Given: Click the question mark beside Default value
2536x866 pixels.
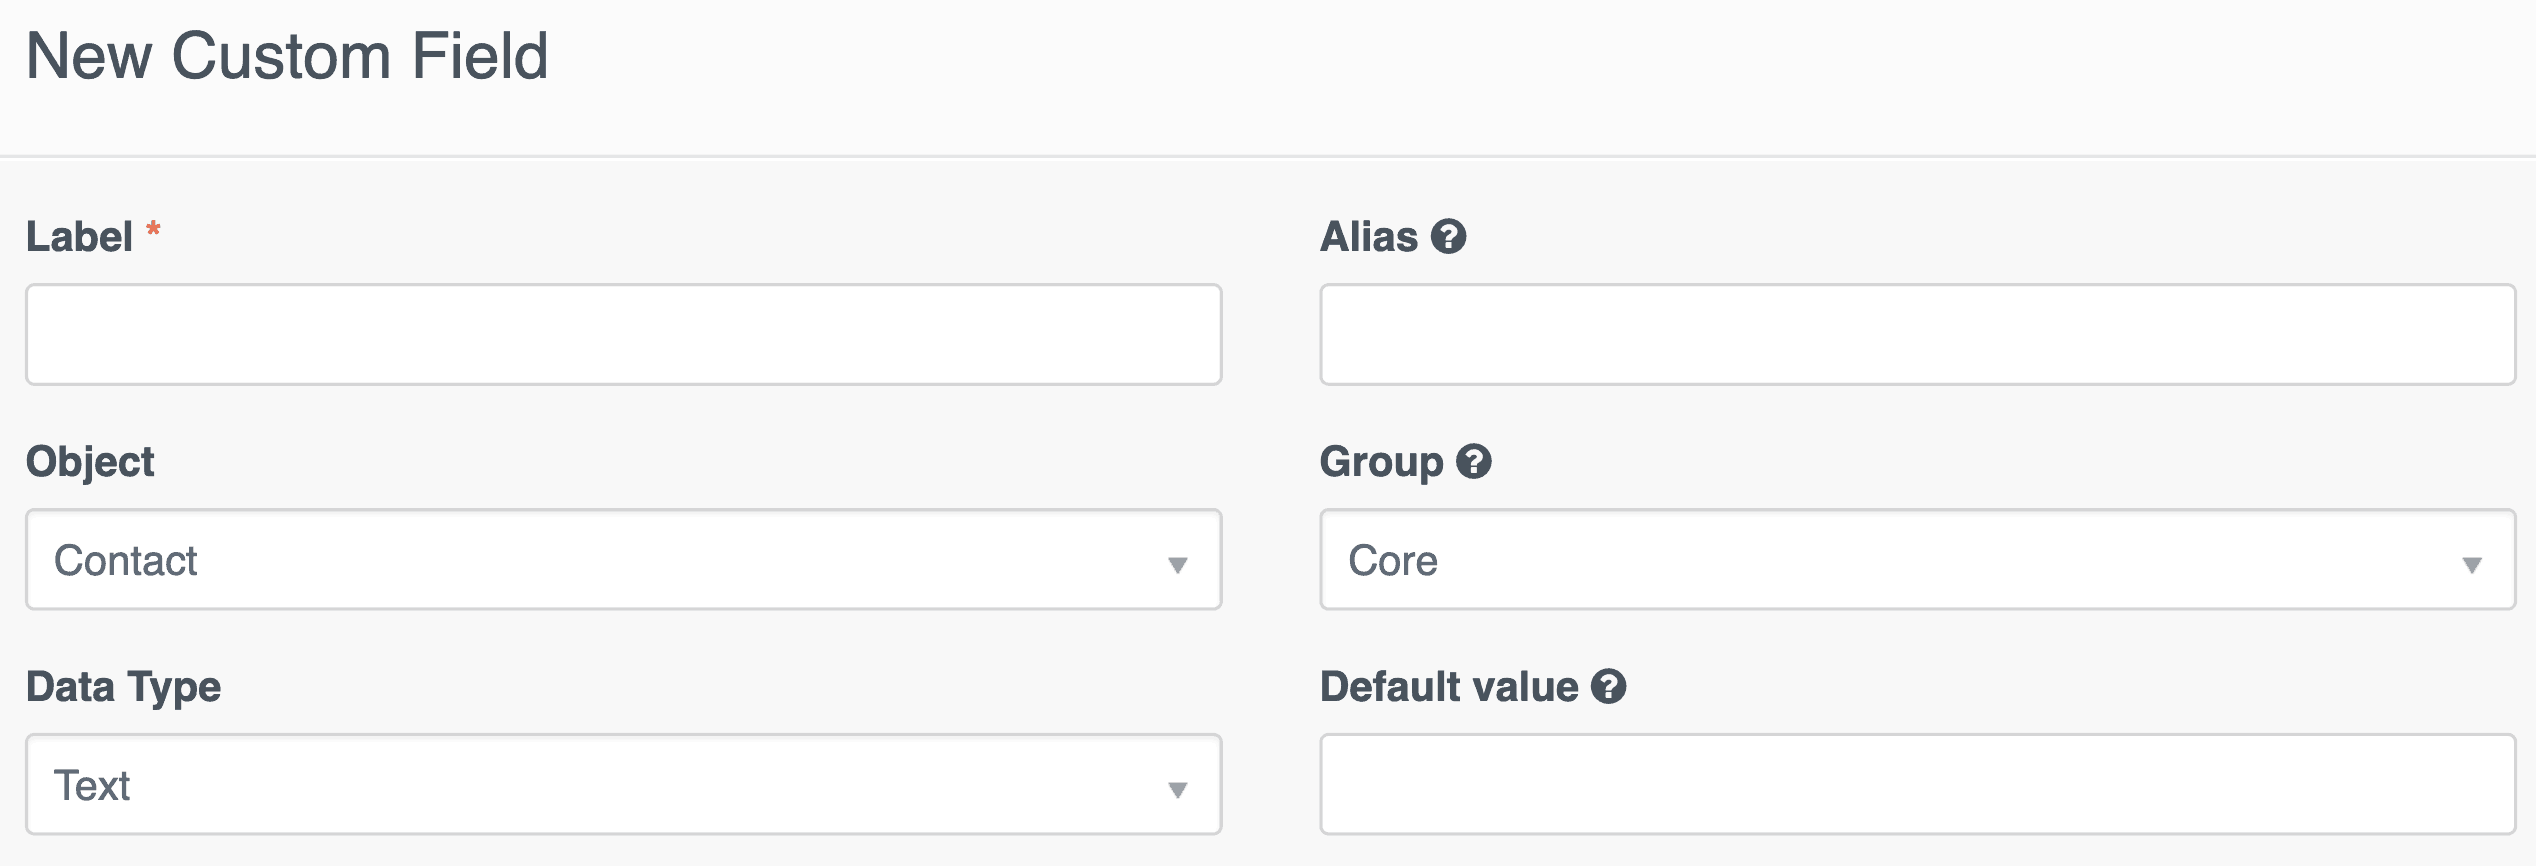Looking at the screenshot, I should (1608, 687).
